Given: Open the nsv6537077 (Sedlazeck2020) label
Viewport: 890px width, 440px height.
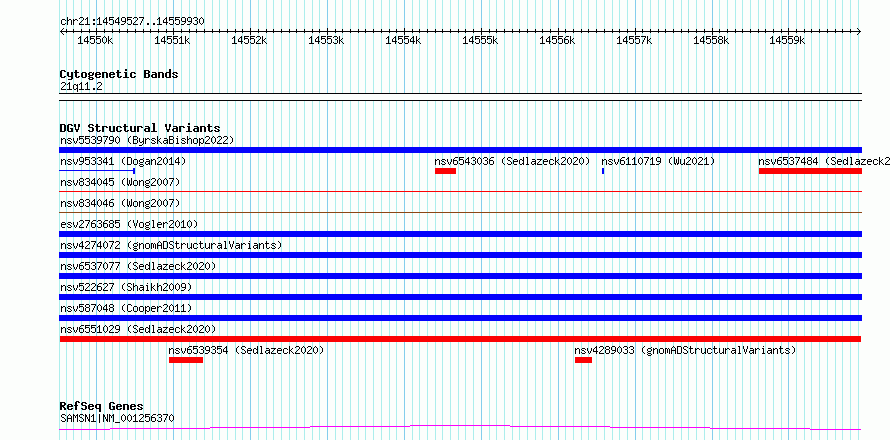Looking at the screenshot, I should tap(138, 266).
